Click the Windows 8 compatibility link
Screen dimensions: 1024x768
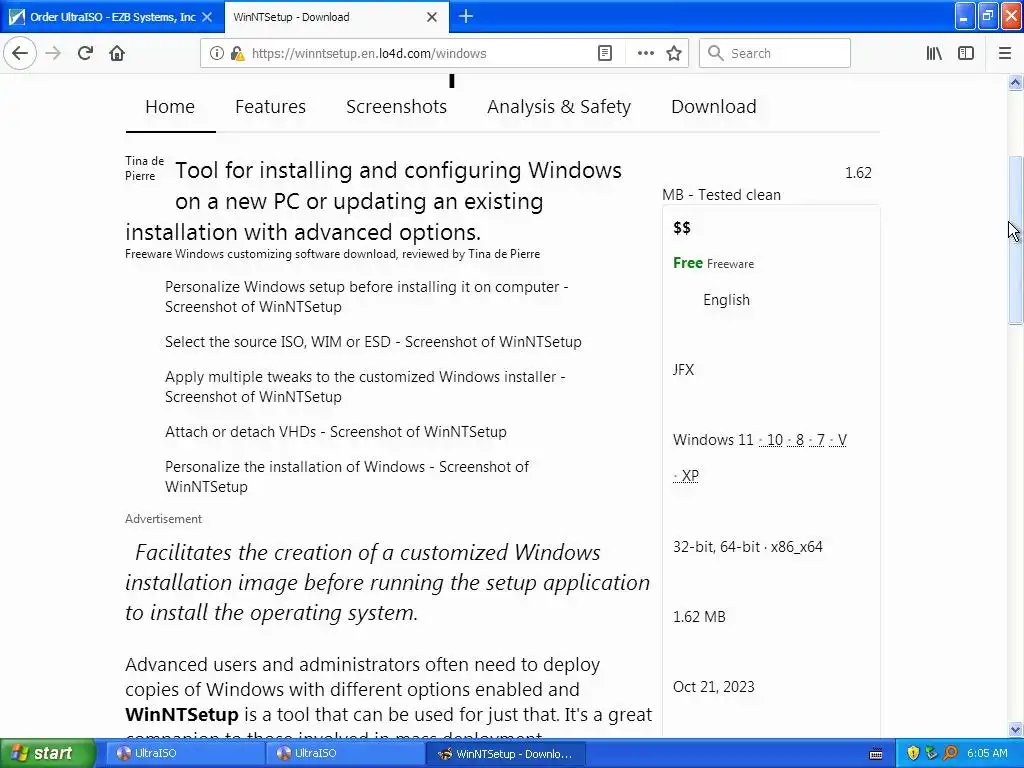(796, 440)
